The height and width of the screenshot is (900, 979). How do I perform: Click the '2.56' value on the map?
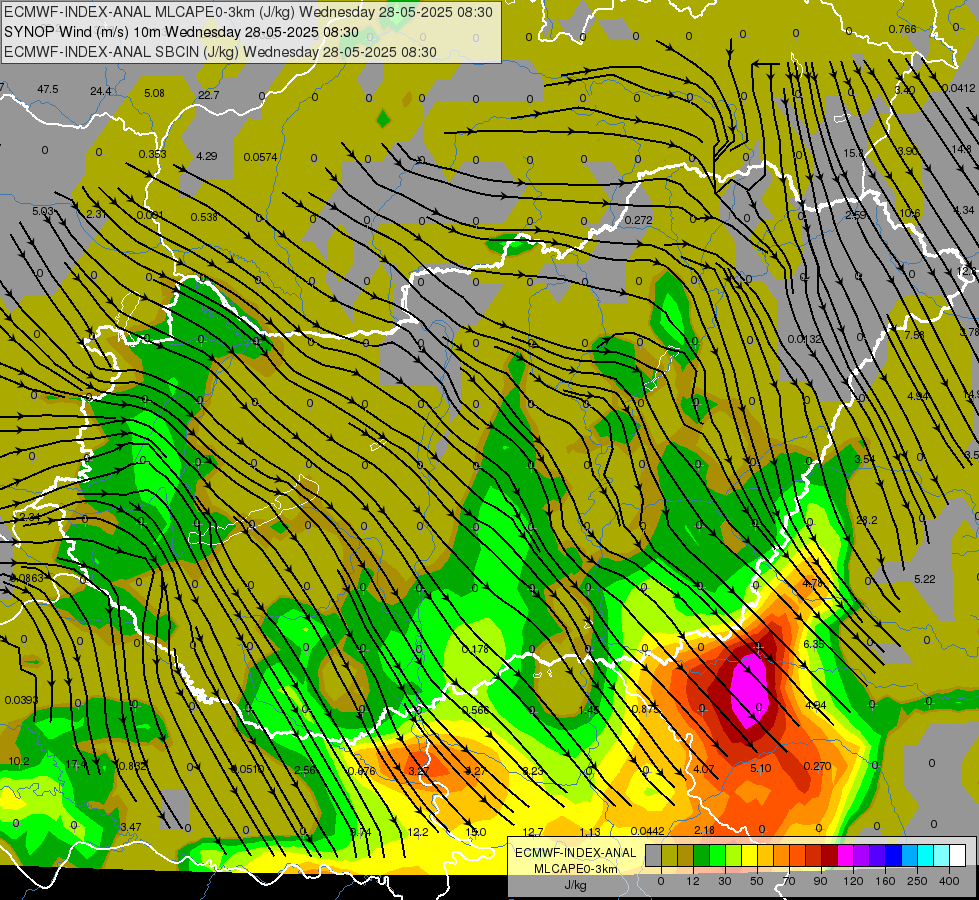[x=305, y=770]
